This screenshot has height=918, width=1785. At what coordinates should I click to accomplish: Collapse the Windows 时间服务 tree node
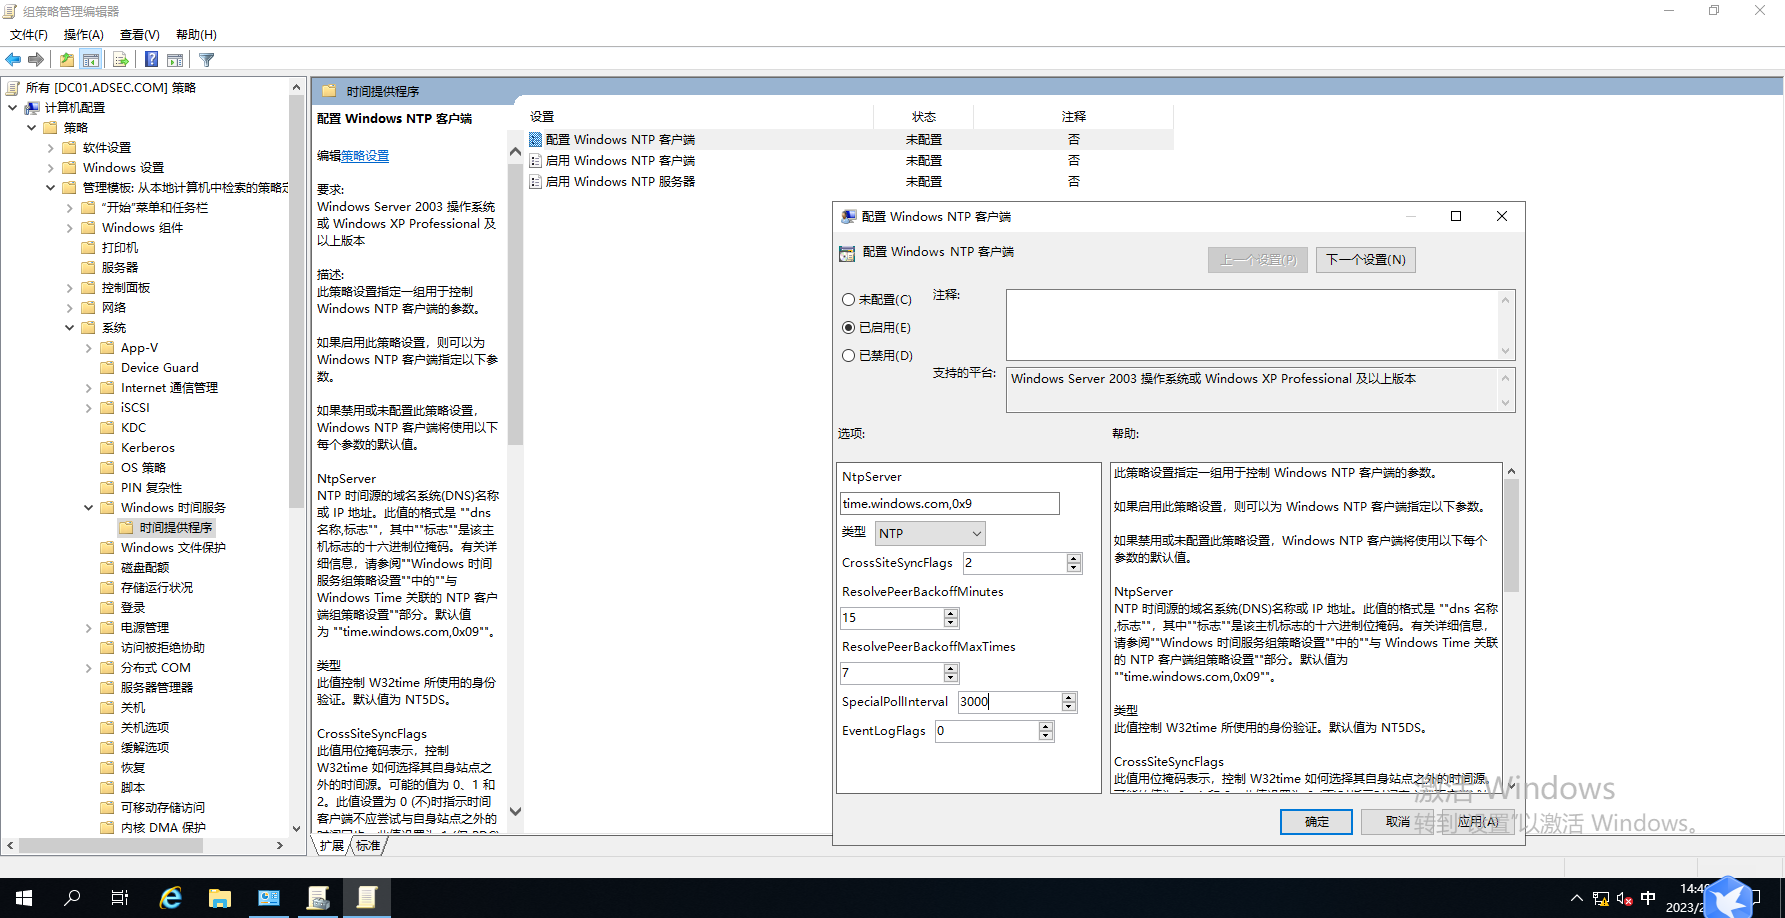[89, 508]
